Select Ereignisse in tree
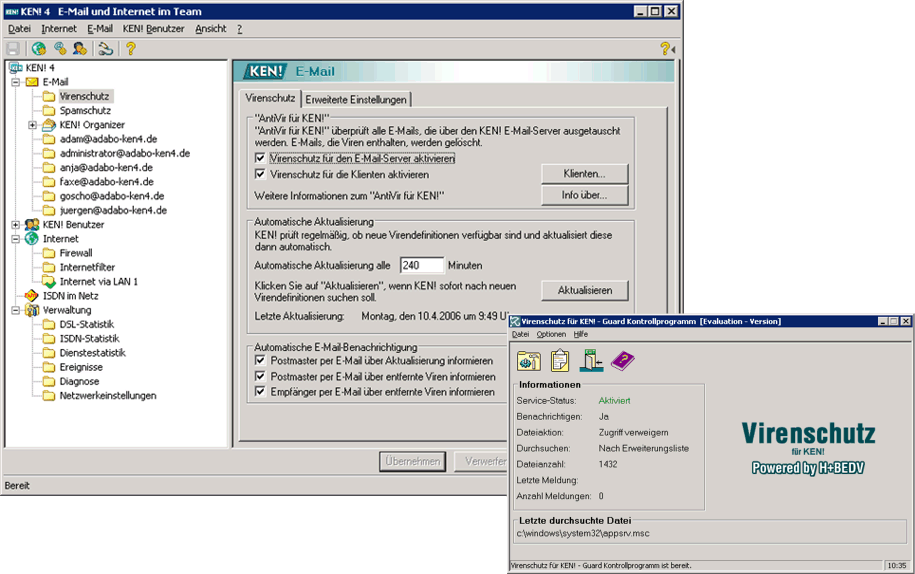The width and height of the screenshot is (915, 574). tap(81, 367)
